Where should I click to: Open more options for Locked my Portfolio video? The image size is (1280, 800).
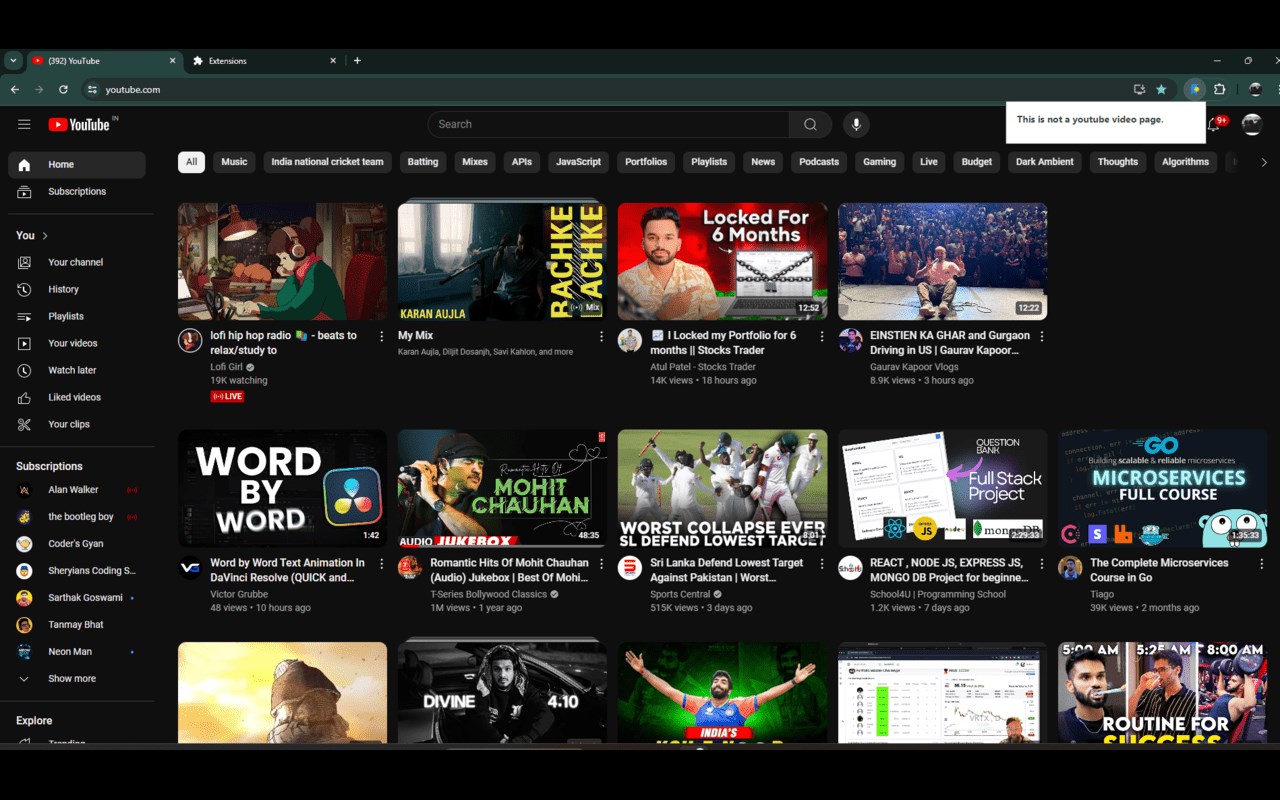point(822,337)
